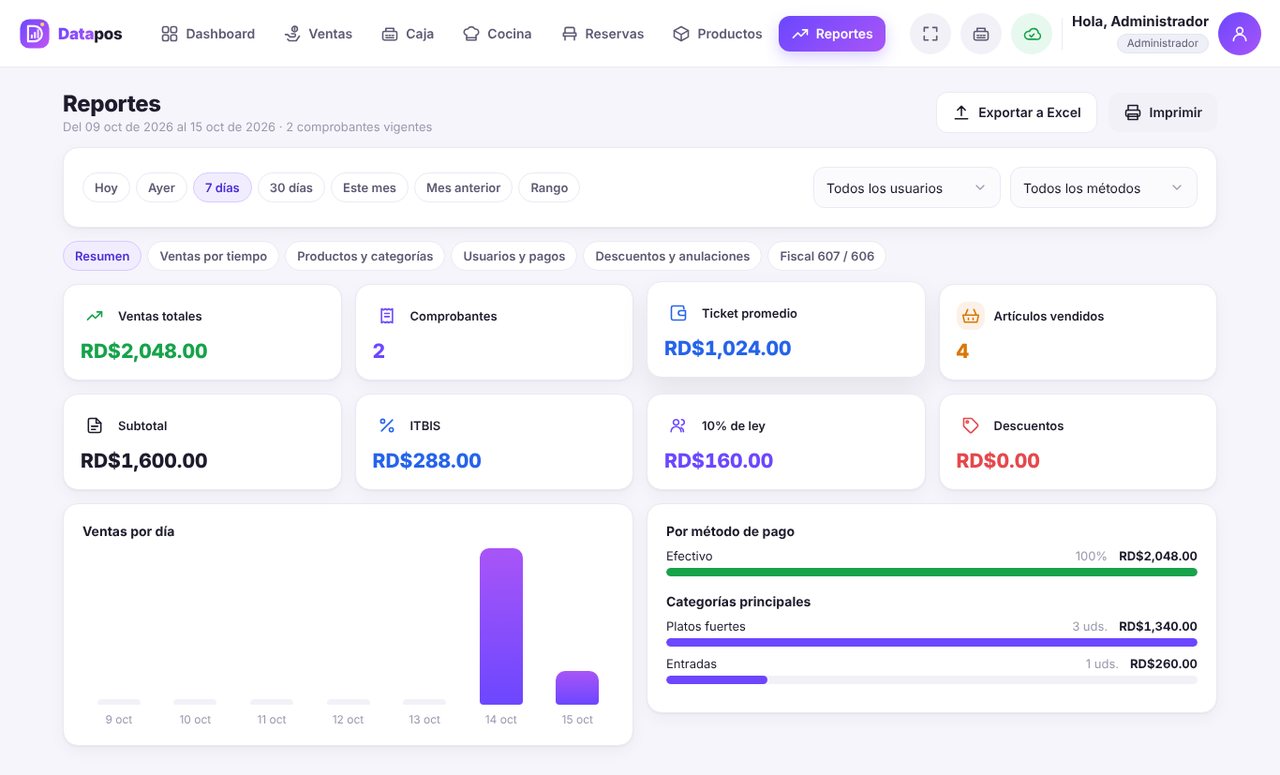Image resolution: width=1280 pixels, height=775 pixels.
Task: Open the Productos y categorías tab
Action: click(365, 256)
